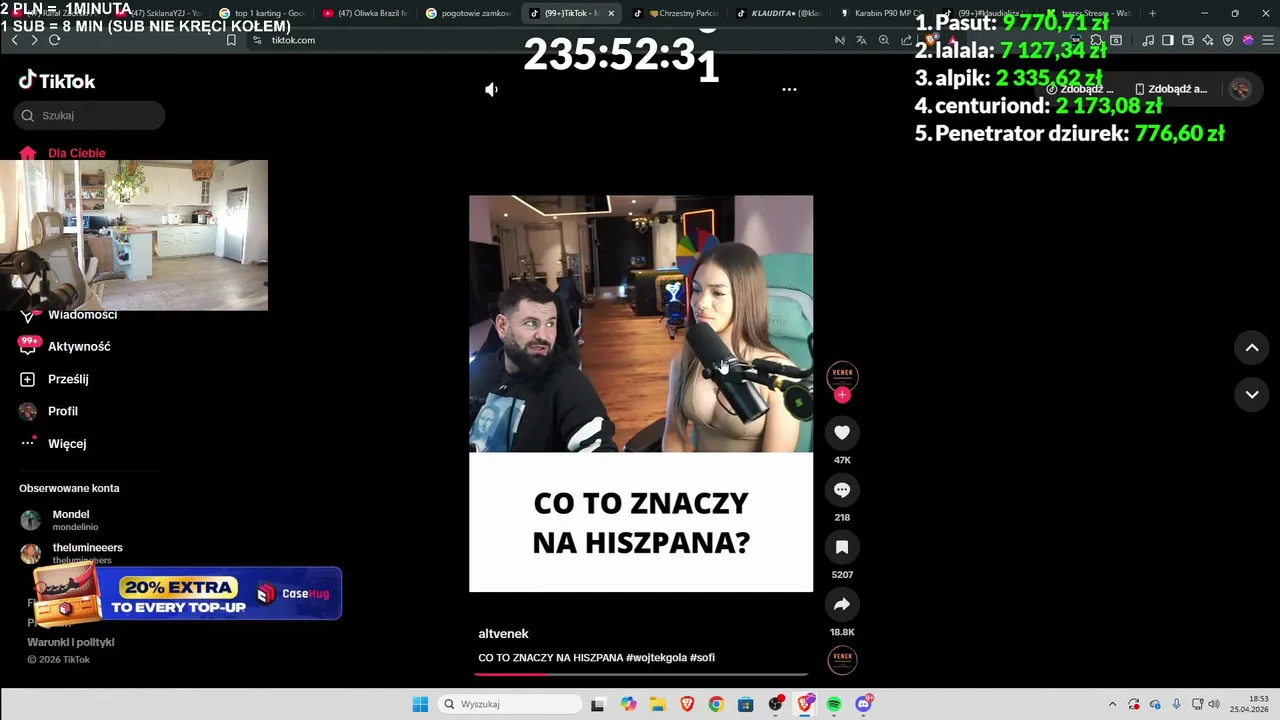The height and width of the screenshot is (720, 1280).
Task: Open the Mondel followed account
Action: click(60, 520)
